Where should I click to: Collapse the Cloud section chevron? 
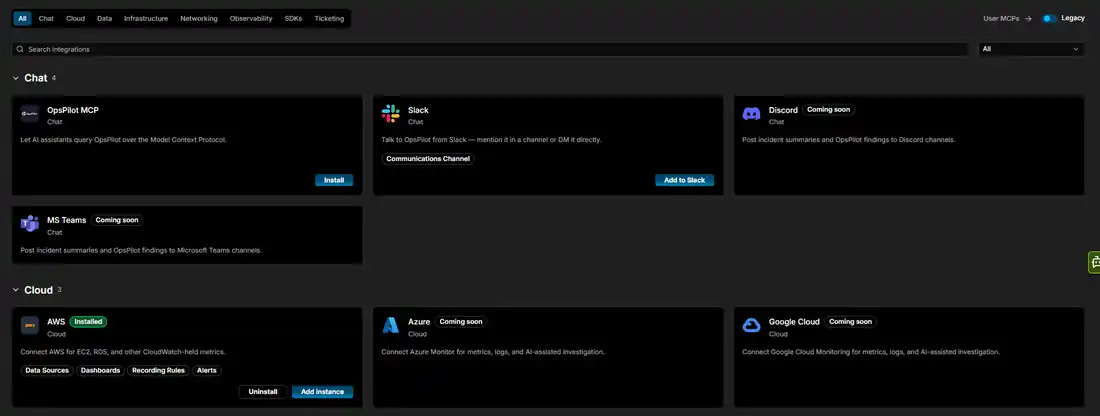coord(16,290)
